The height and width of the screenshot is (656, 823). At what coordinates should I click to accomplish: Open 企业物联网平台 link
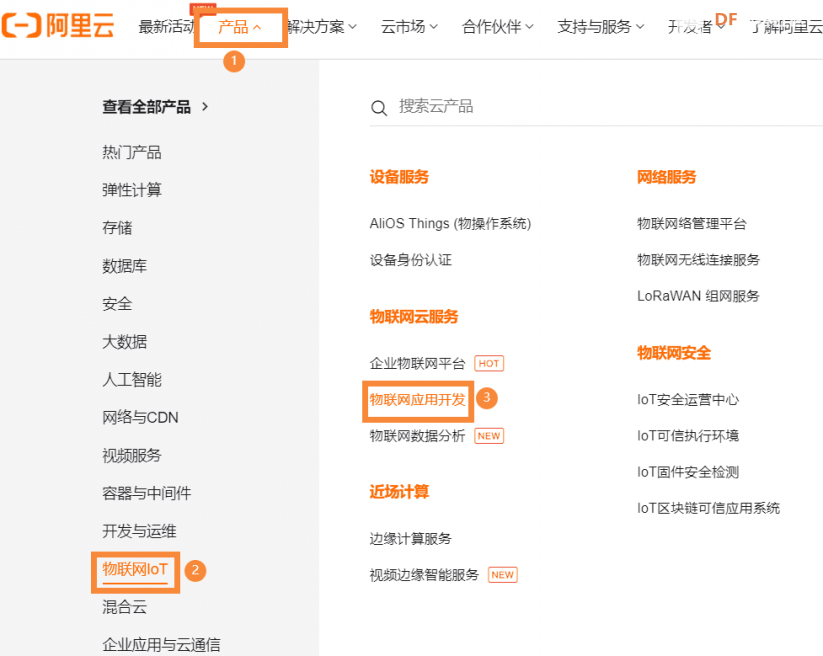click(x=417, y=363)
